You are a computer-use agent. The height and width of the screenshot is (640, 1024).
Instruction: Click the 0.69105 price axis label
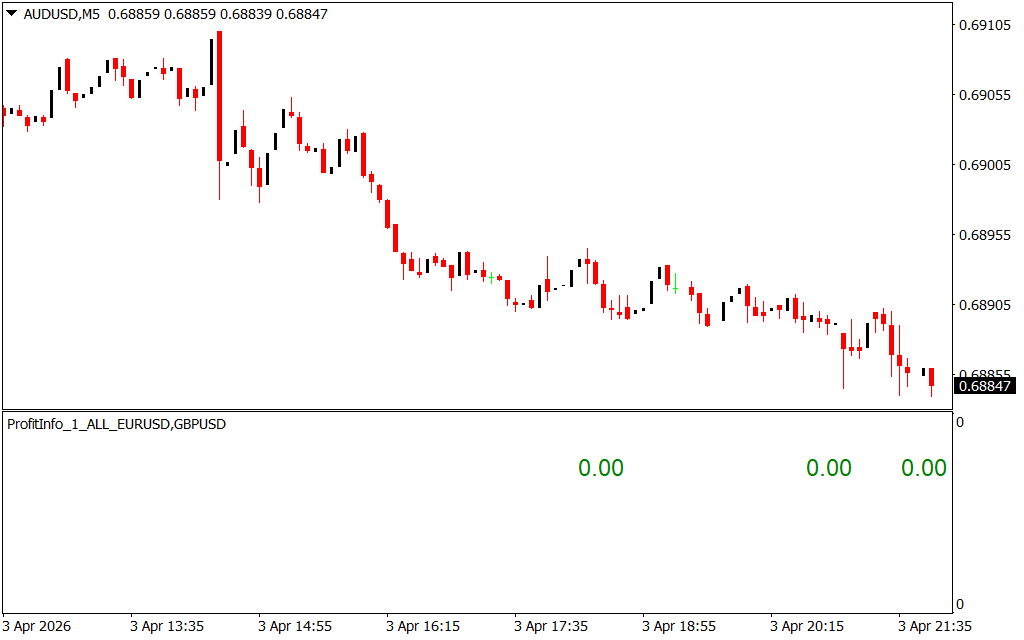pos(984,25)
